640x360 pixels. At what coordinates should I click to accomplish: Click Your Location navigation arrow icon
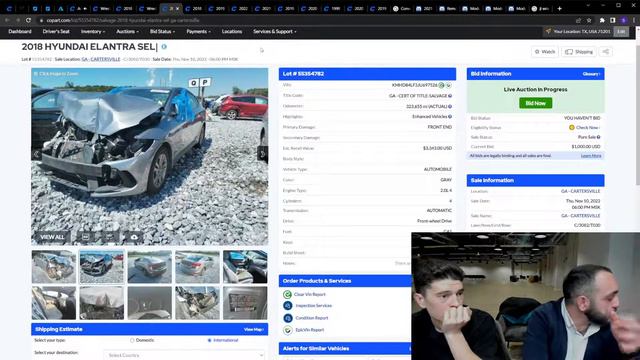click(548, 31)
